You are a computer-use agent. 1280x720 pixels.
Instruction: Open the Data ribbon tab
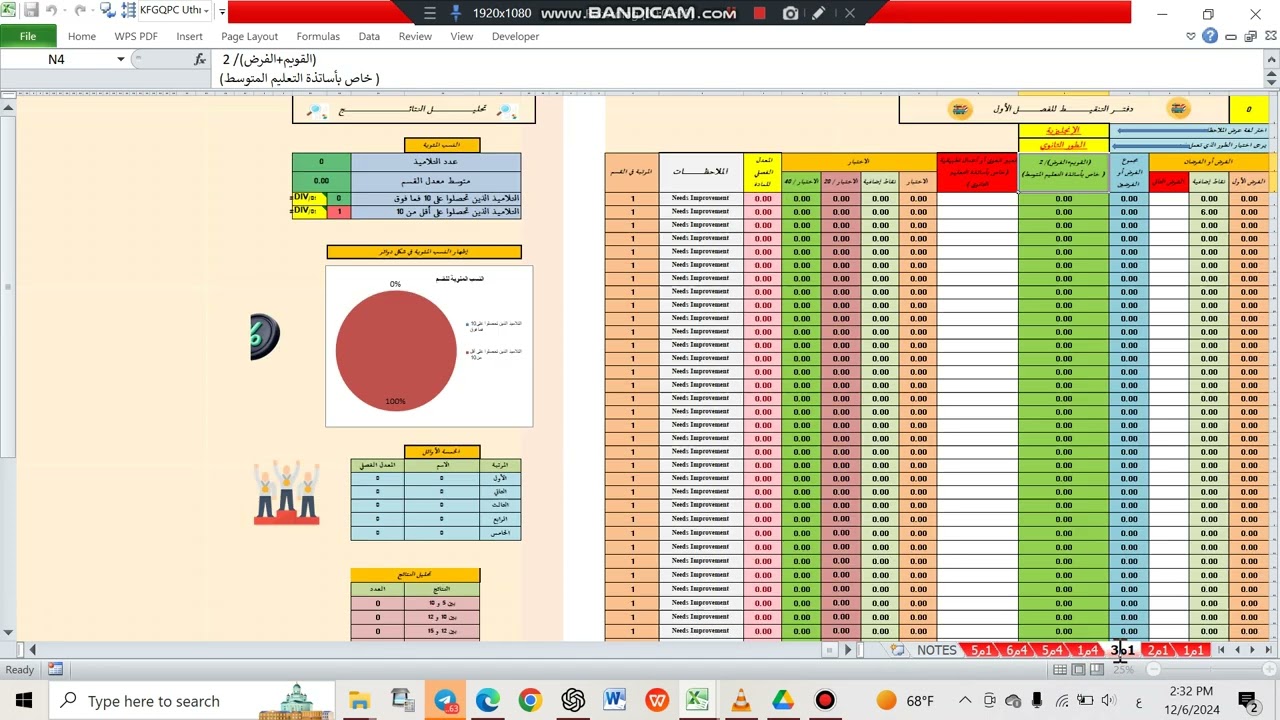tap(369, 36)
